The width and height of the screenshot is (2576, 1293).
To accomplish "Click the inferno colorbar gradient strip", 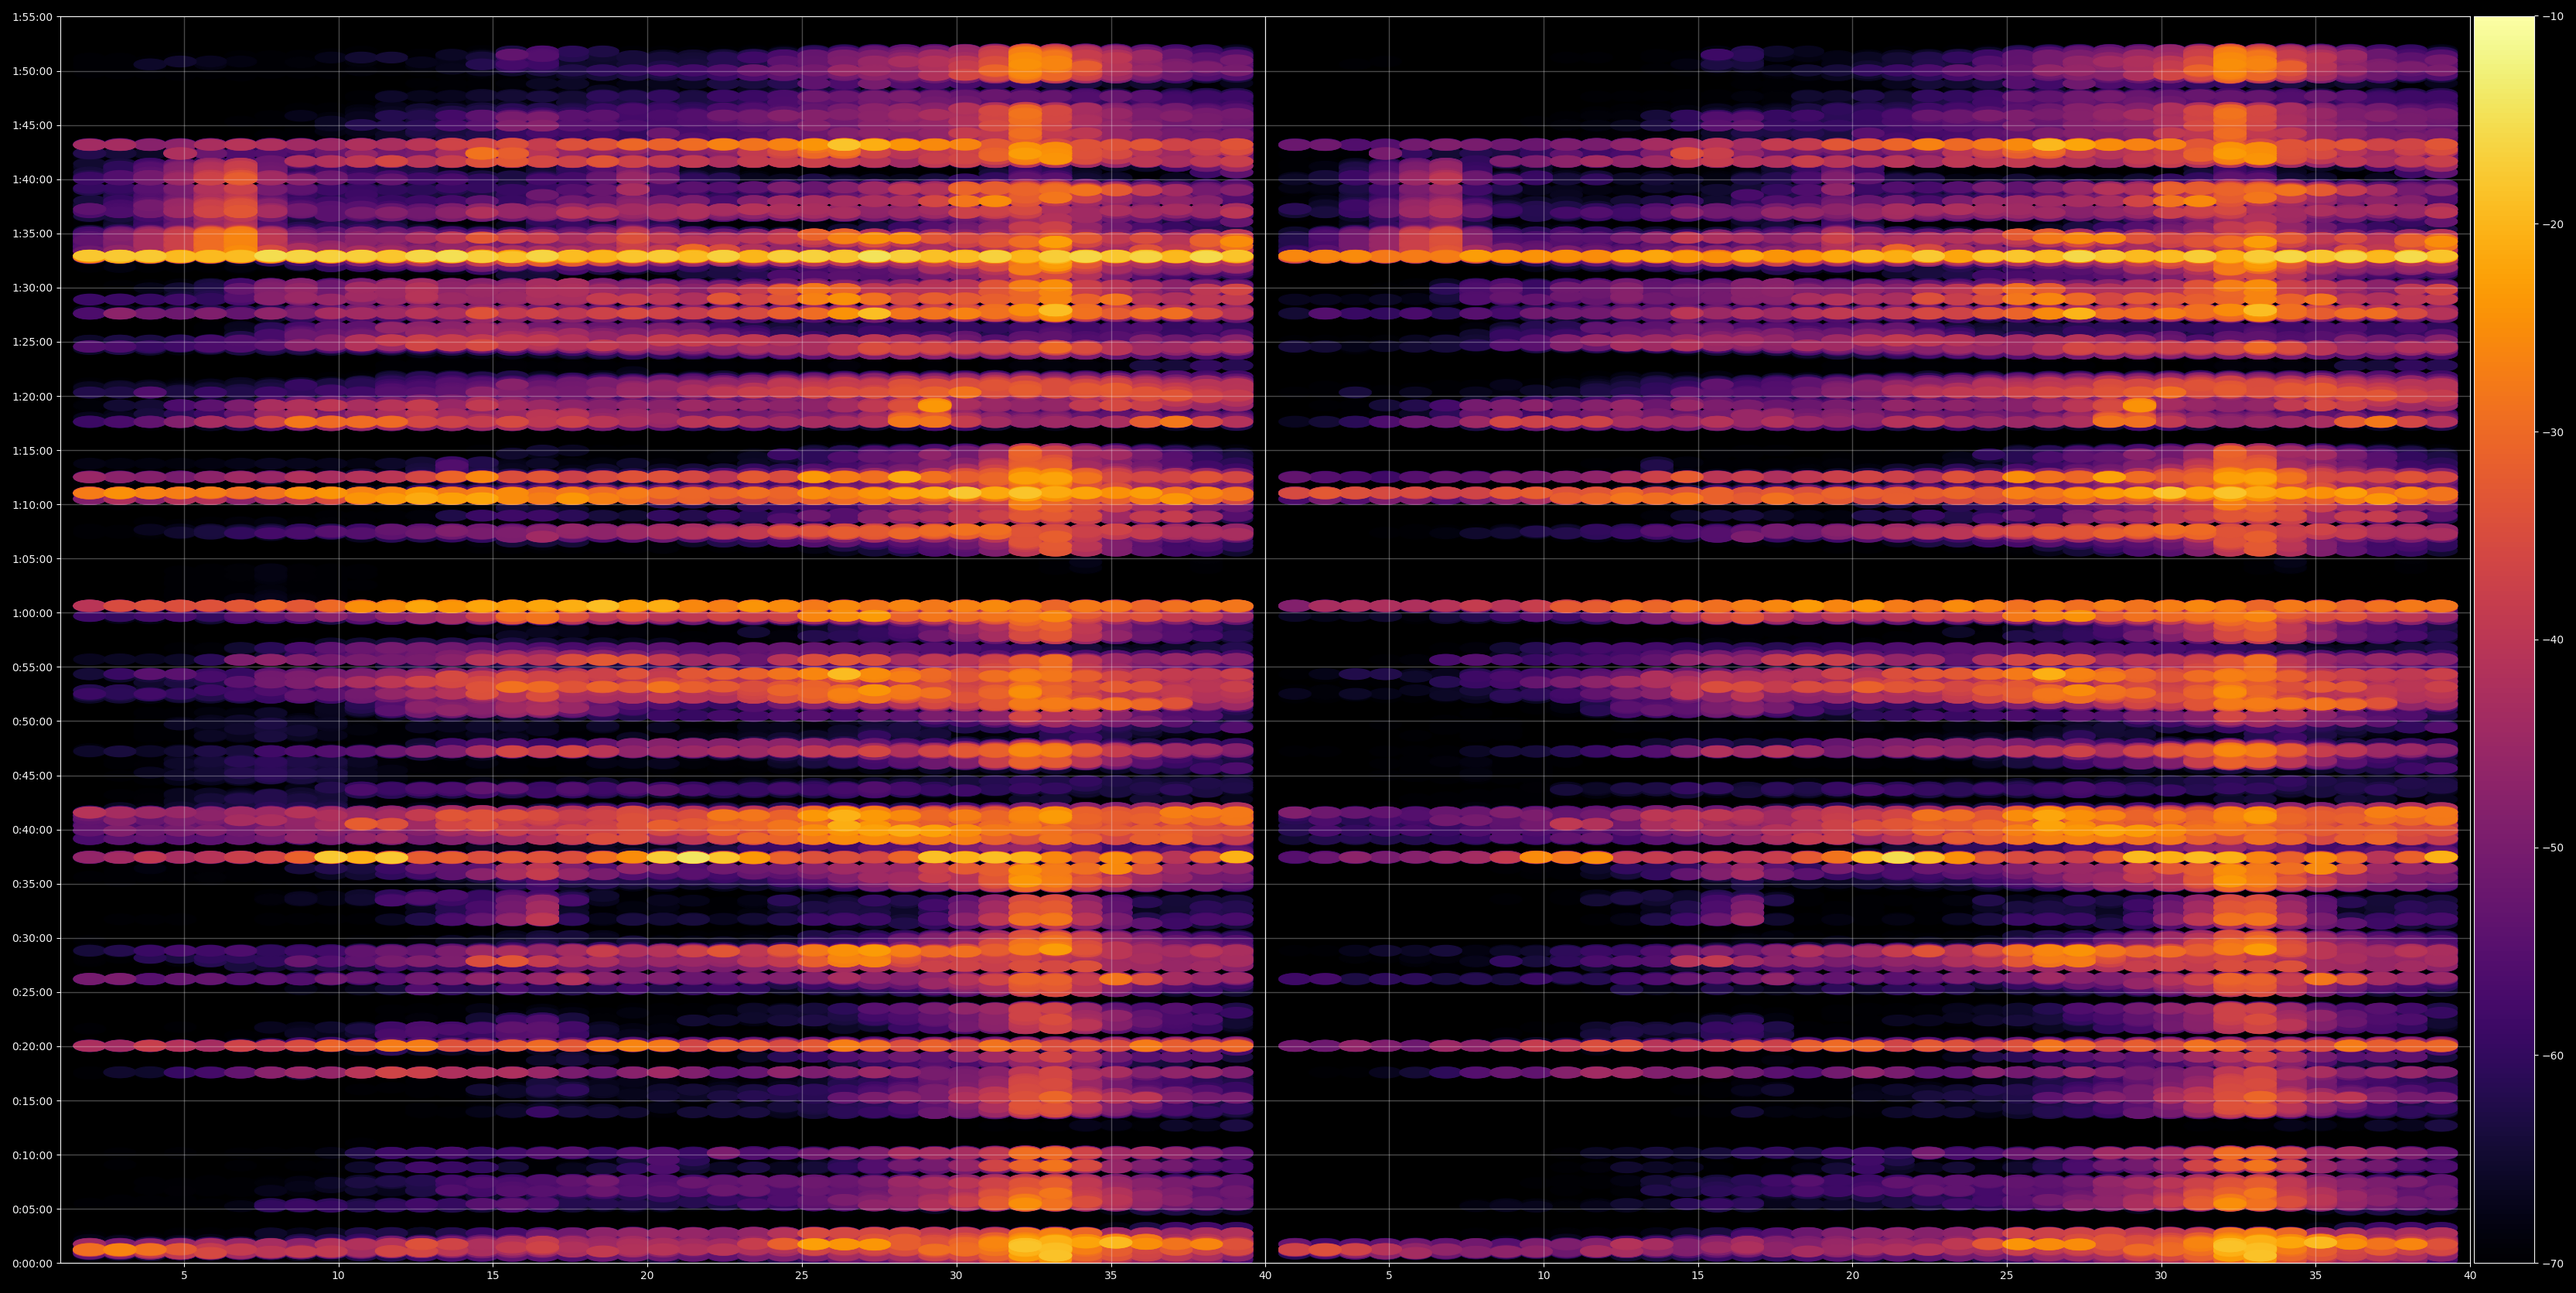I will (x=2505, y=640).
